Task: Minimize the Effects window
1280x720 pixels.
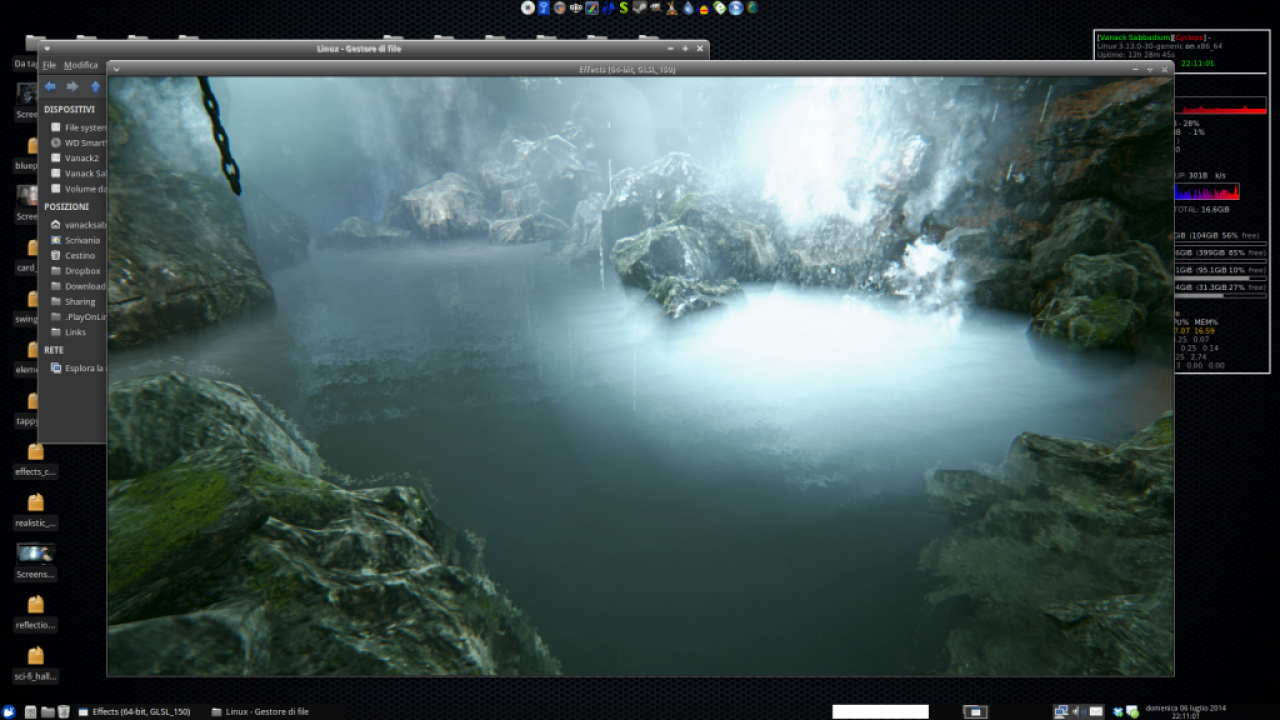Action: click(1135, 69)
